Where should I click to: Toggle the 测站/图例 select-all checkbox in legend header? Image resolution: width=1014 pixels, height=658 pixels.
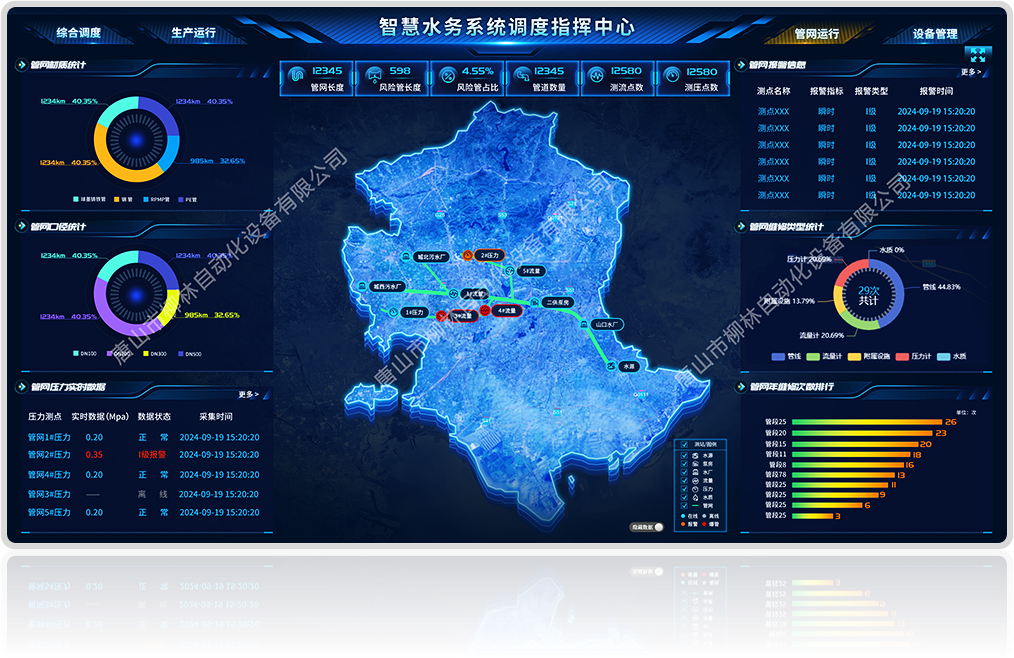point(683,443)
